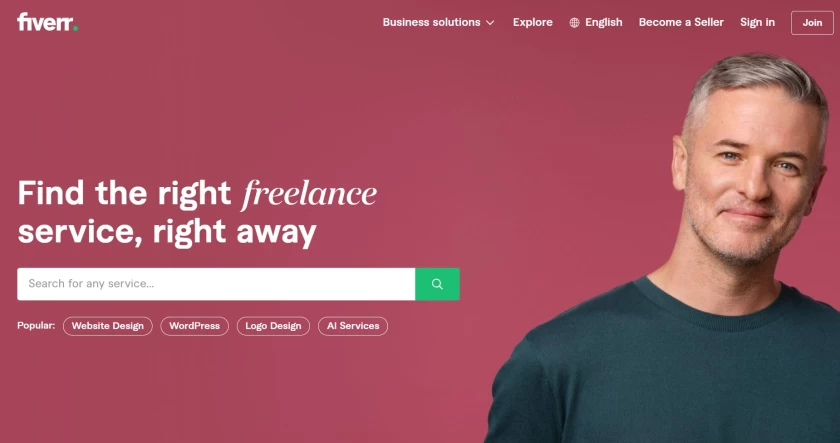Choose the Website Design popular tag
840x443 pixels.
coord(108,326)
